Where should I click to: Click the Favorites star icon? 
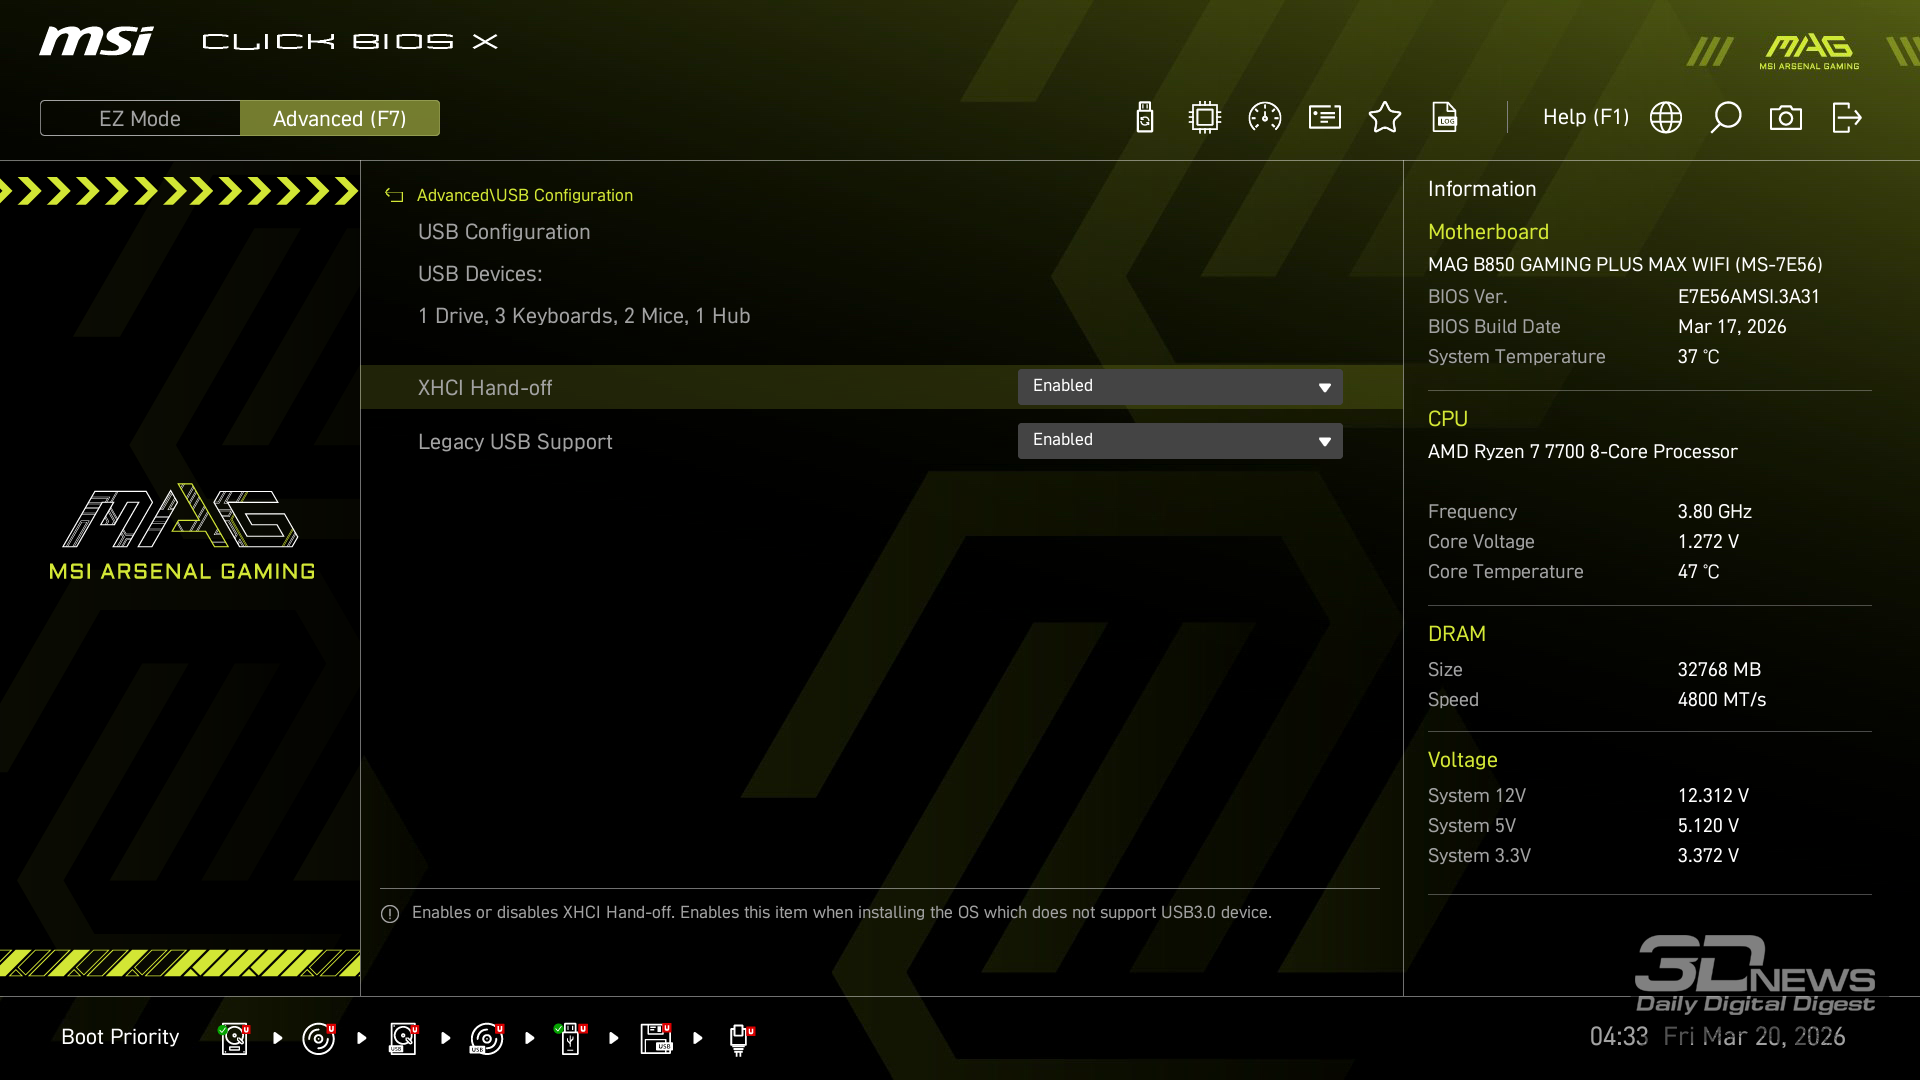[x=1385, y=118]
